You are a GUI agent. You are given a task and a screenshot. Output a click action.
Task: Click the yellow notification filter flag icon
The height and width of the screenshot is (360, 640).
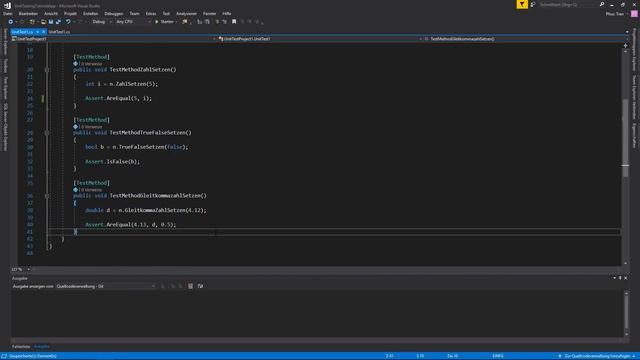[522, 4]
